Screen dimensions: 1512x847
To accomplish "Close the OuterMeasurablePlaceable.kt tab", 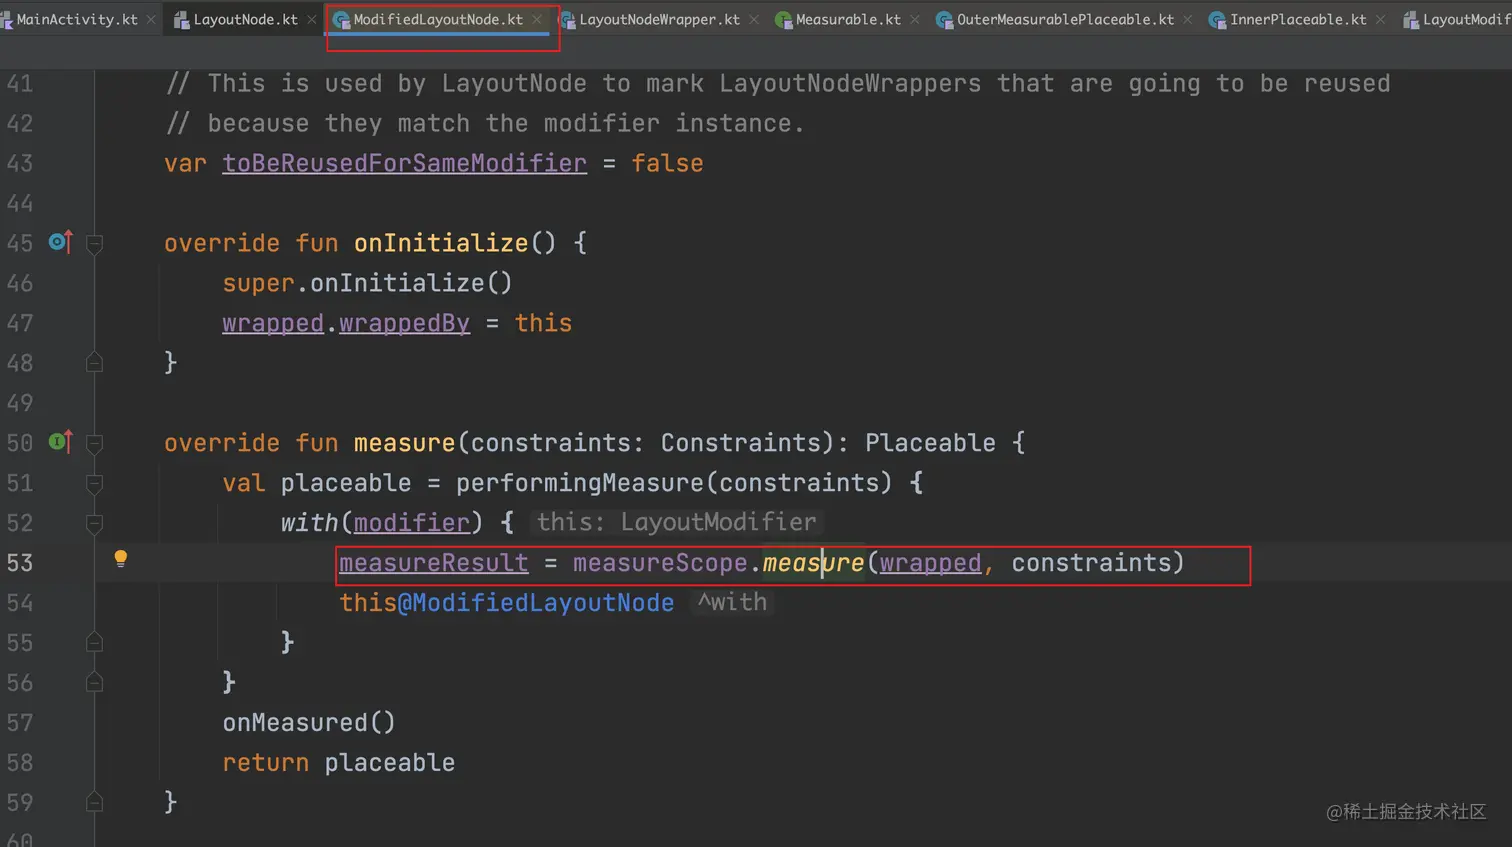I will (1187, 19).
